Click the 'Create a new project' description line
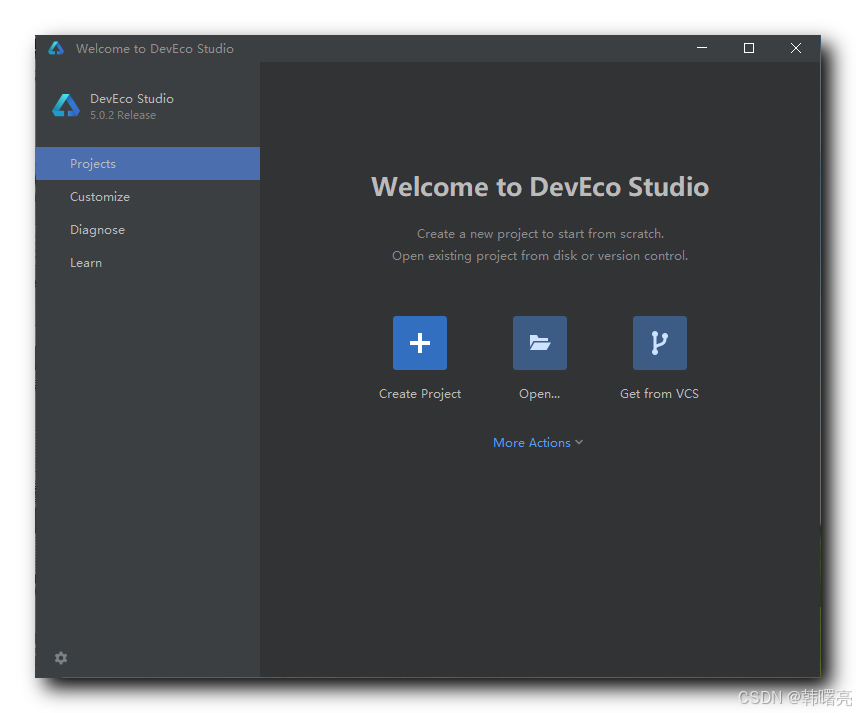The width and height of the screenshot is (856, 713). coord(540,234)
